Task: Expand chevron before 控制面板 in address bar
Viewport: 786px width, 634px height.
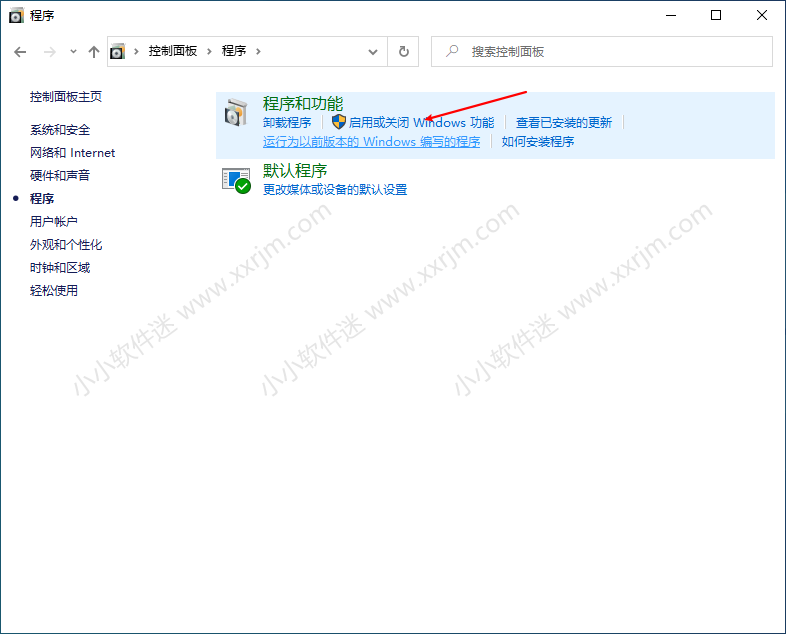Action: coord(136,51)
